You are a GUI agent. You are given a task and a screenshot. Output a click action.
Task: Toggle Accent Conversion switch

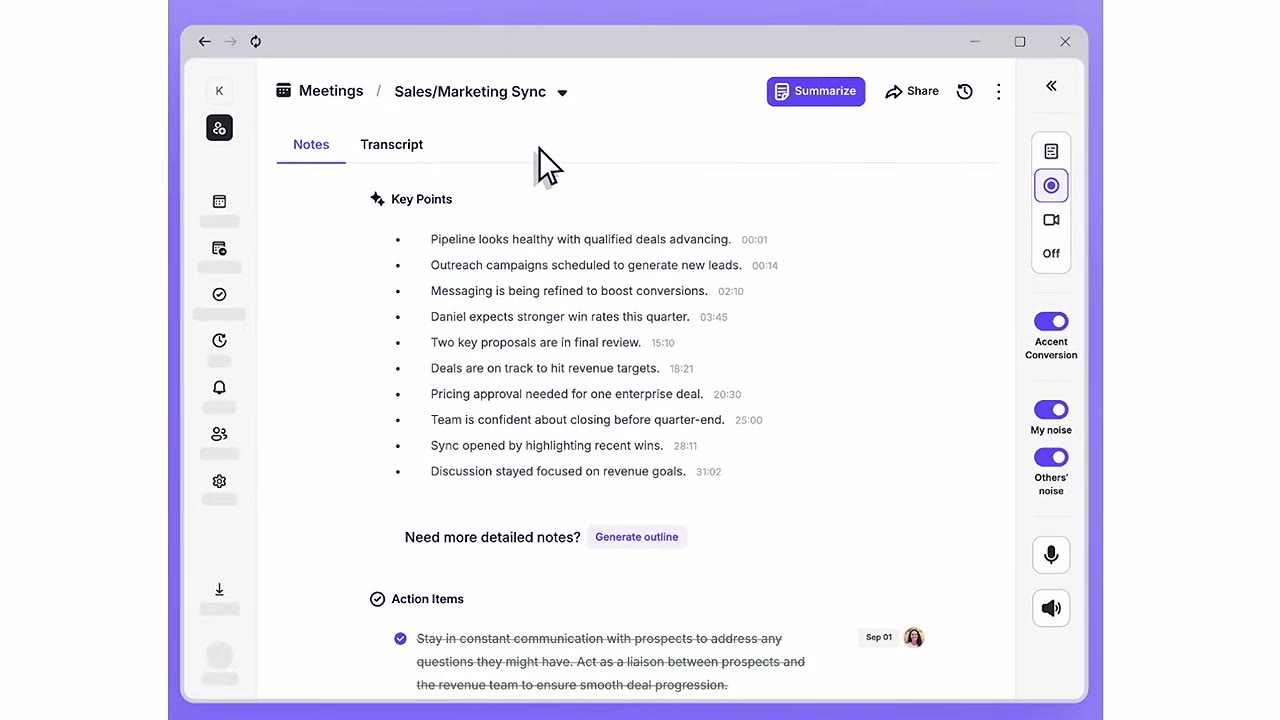pyautogui.click(x=1051, y=321)
